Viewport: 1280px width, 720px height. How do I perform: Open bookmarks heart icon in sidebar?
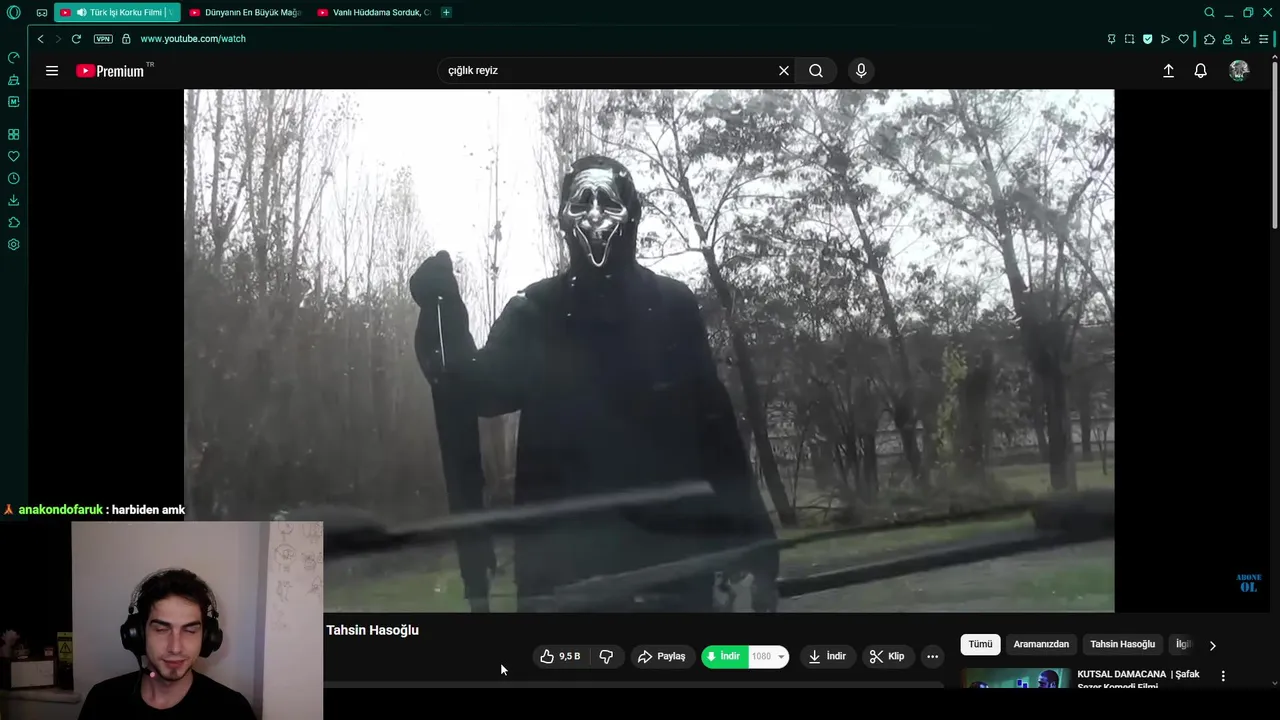[x=13, y=156]
